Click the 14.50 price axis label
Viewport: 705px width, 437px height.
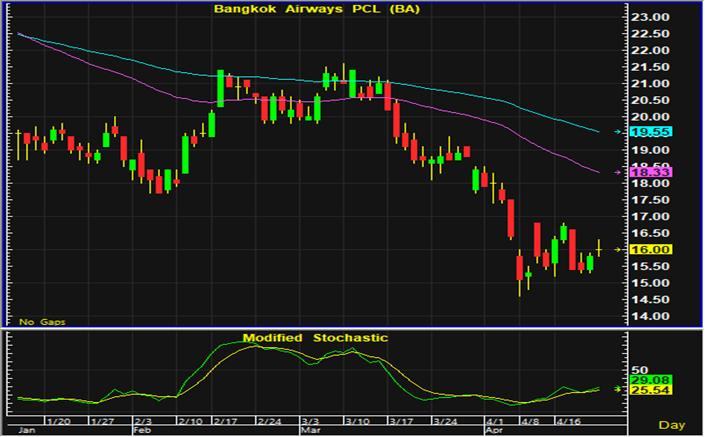(x=650, y=300)
